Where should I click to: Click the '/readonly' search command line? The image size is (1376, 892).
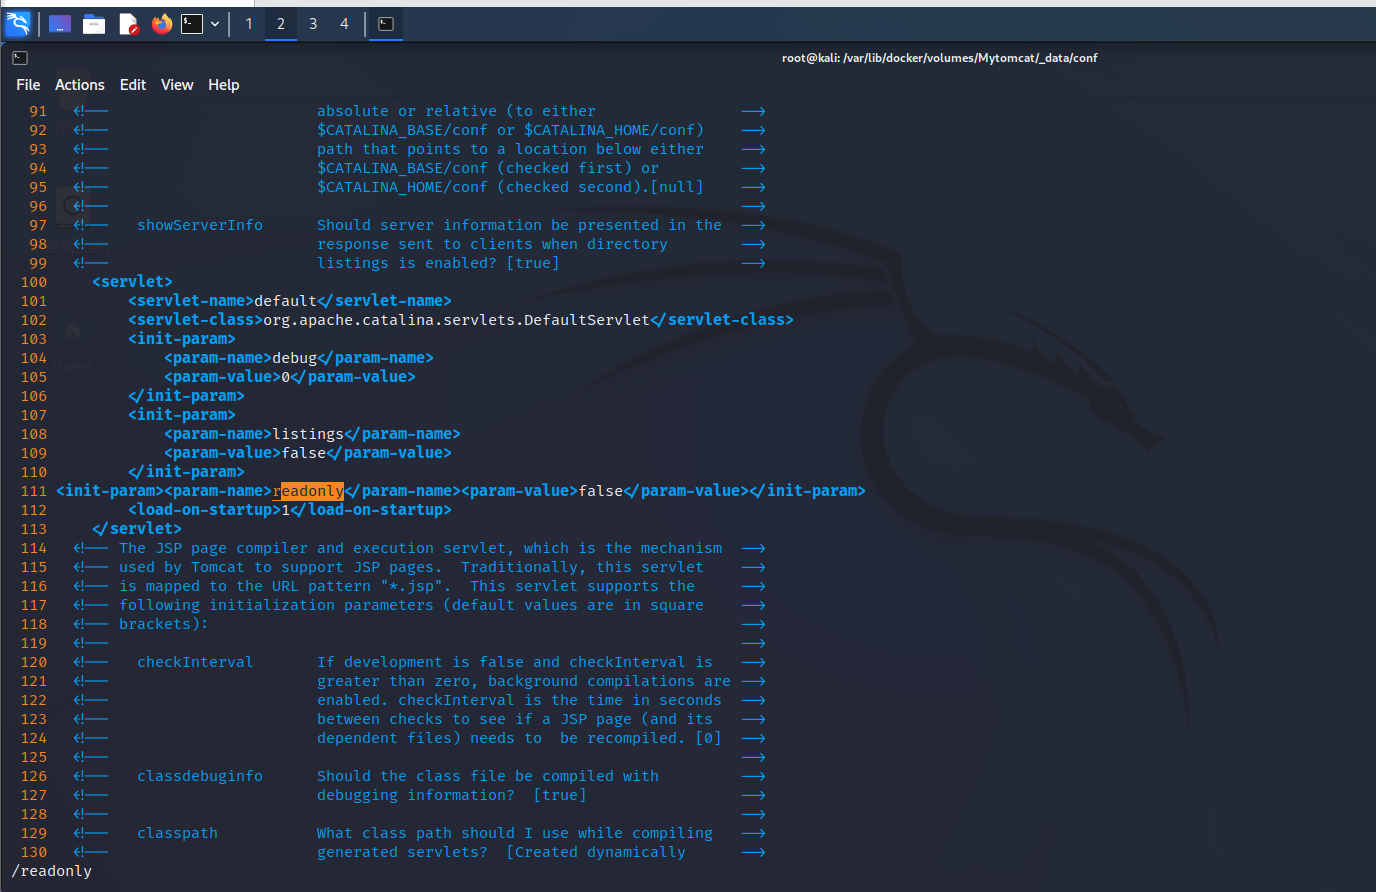pyautogui.click(x=52, y=871)
